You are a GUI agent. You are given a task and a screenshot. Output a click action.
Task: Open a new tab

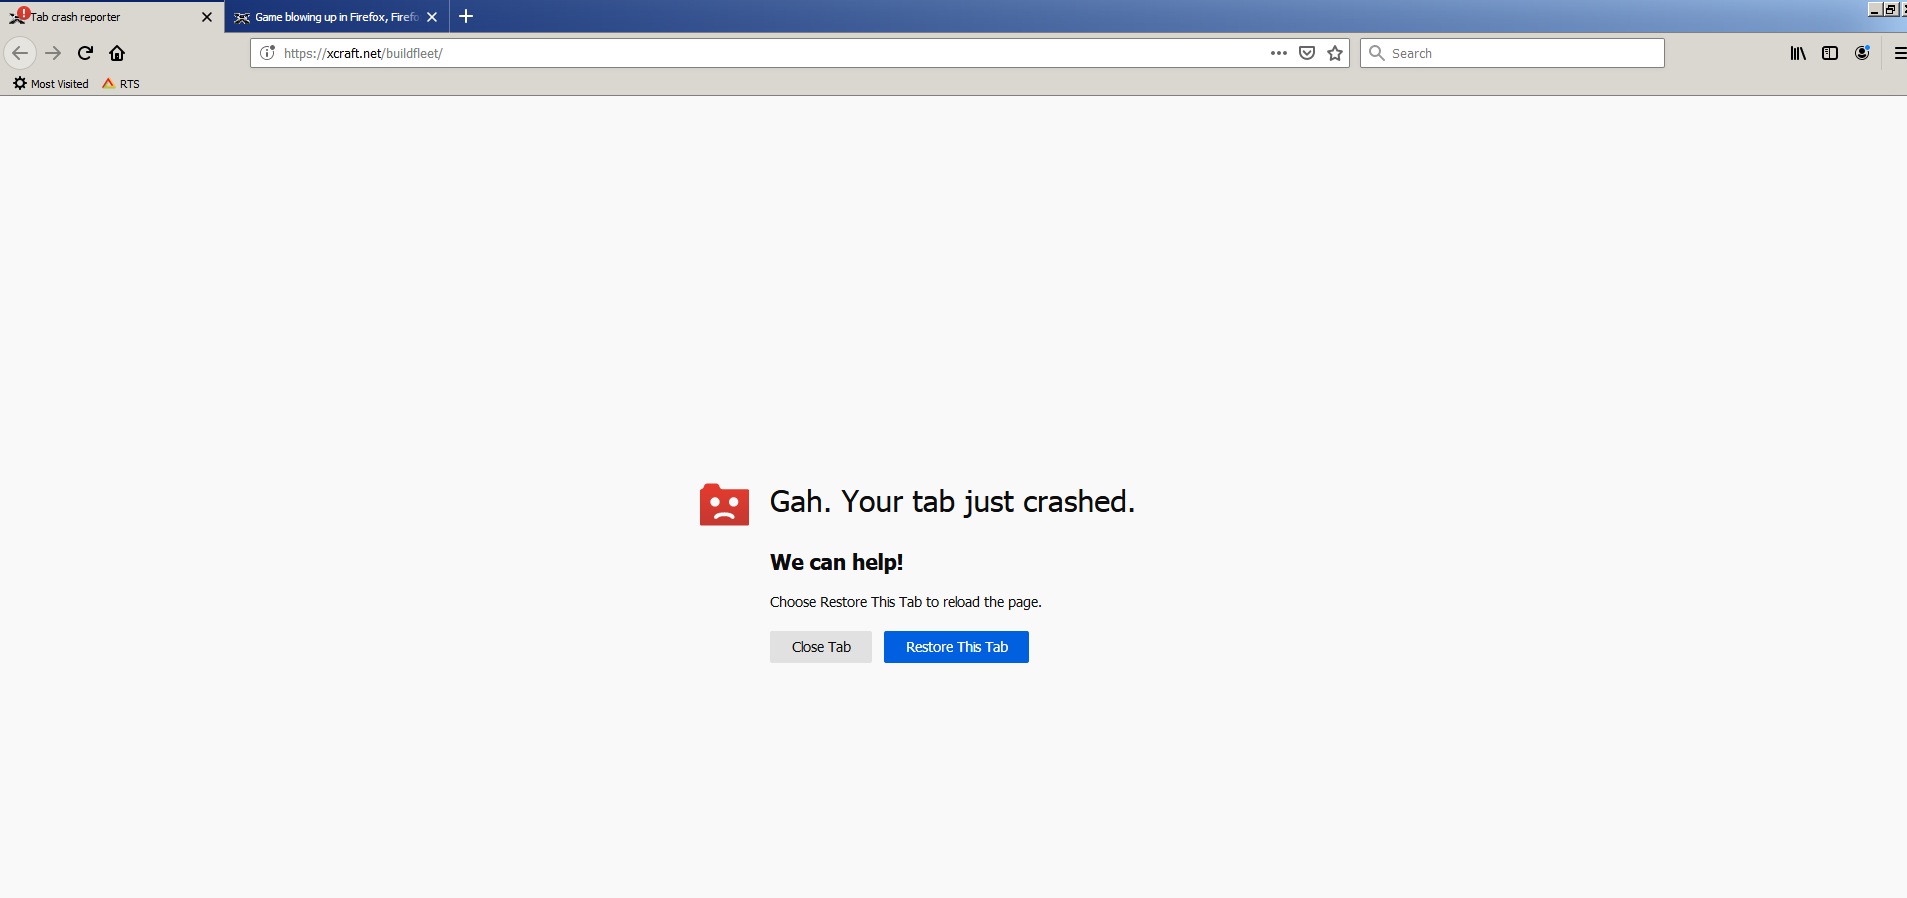coord(466,16)
